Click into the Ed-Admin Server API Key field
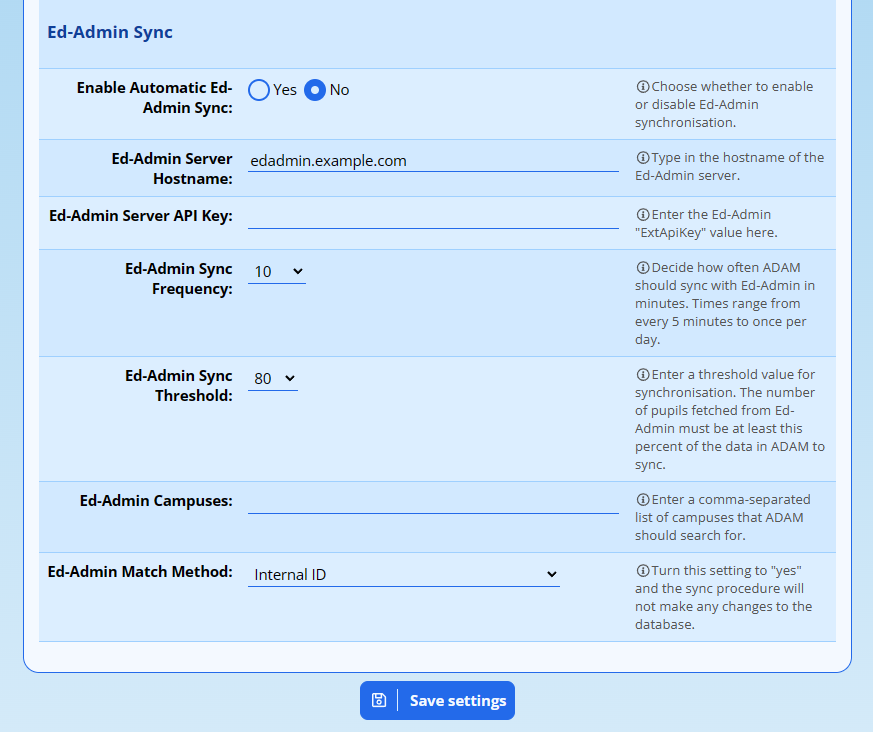Screen dimensions: 873x732 [x=433, y=217]
